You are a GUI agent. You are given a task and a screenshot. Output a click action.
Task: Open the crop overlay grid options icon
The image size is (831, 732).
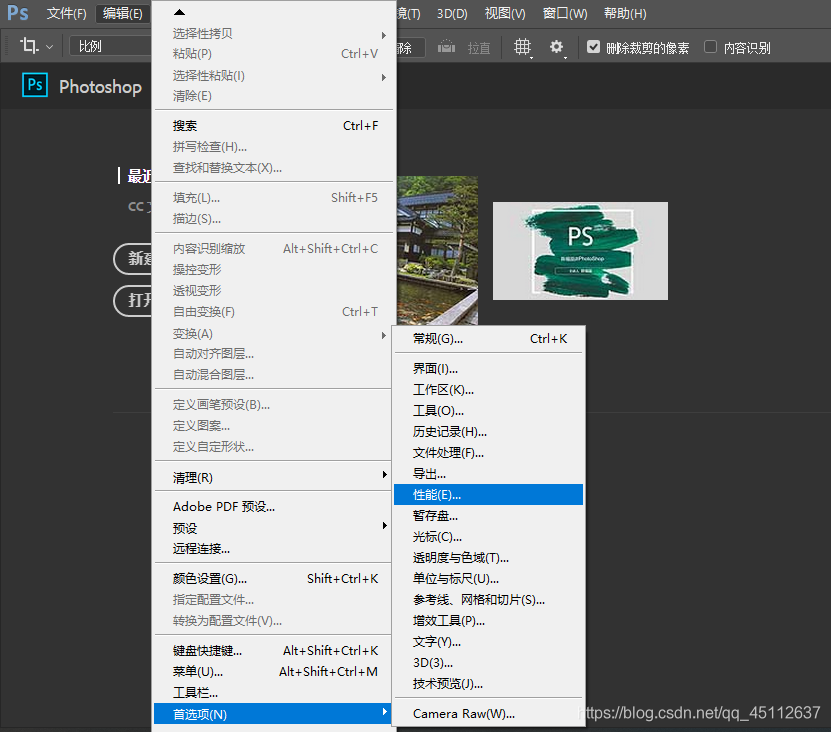click(523, 47)
